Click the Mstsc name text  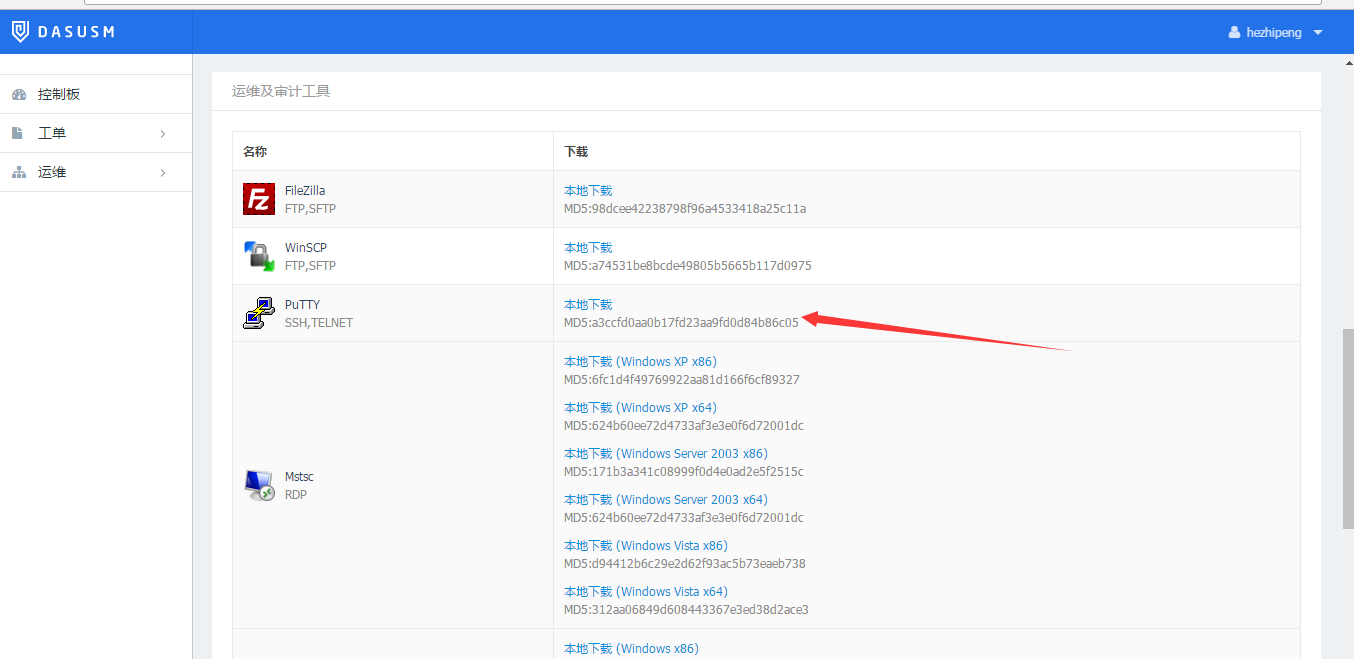(x=299, y=476)
